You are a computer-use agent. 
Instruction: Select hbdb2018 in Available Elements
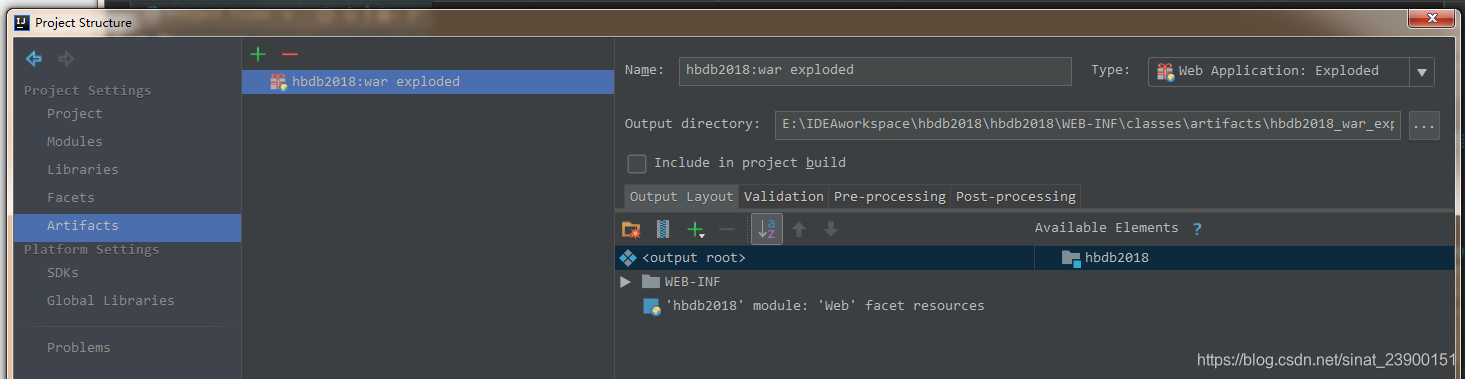pyautogui.click(x=1244, y=258)
